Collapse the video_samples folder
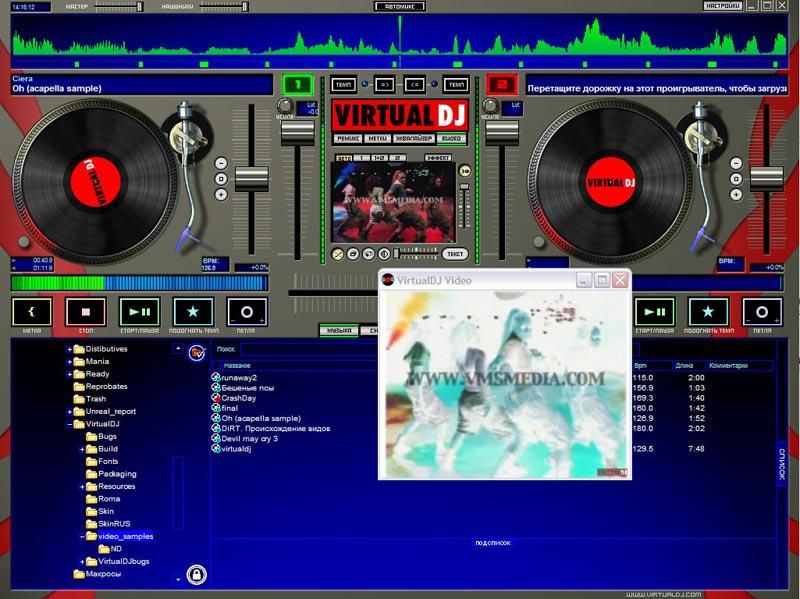 [82, 536]
